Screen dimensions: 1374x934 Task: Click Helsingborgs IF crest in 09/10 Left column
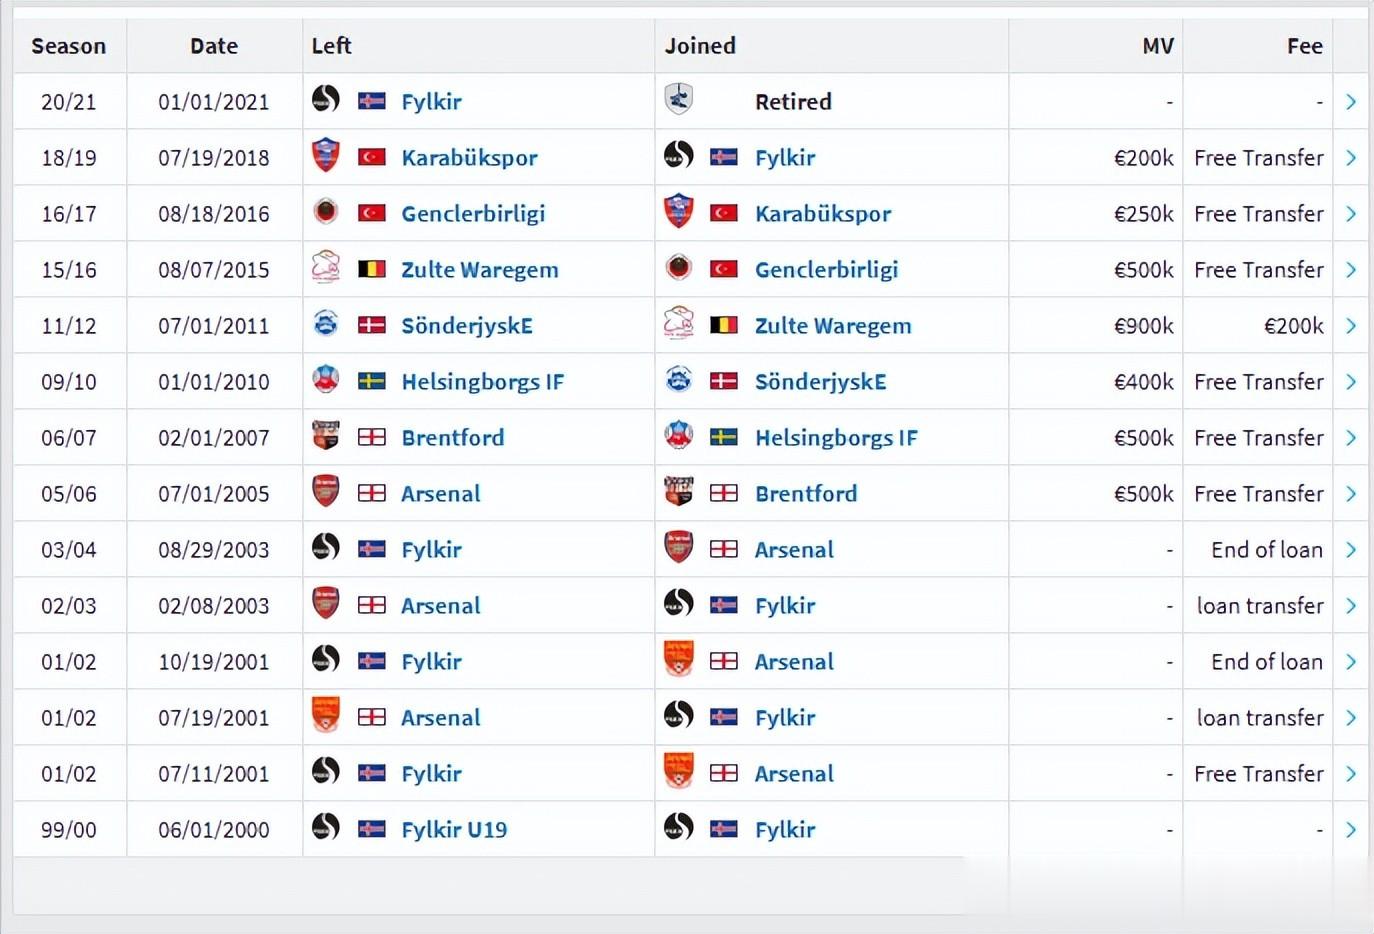click(326, 380)
